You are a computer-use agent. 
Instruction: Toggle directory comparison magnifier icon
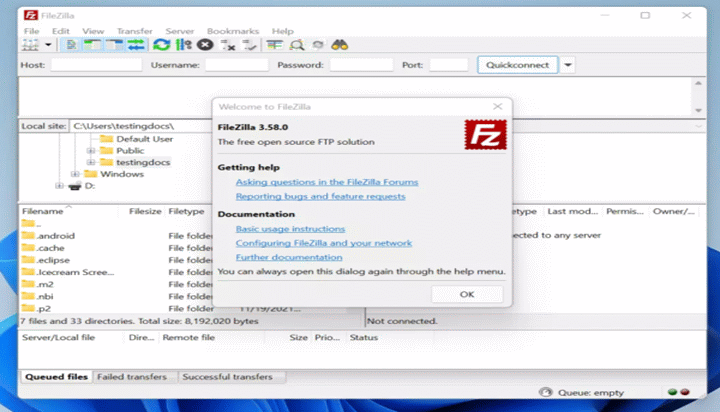pyautogui.click(x=297, y=45)
